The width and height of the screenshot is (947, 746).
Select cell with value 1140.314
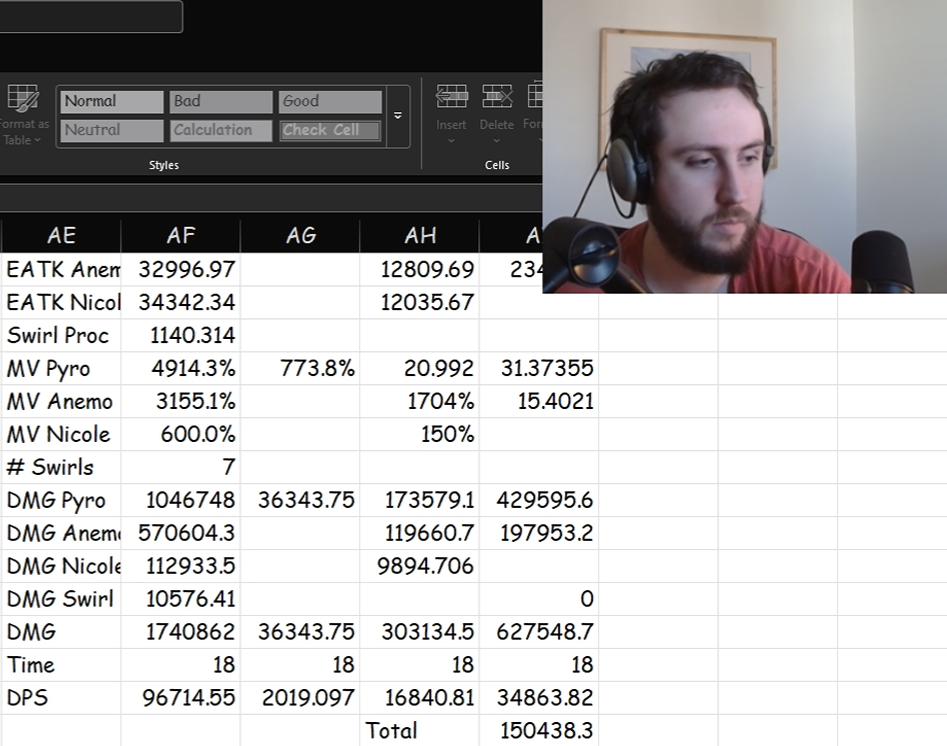click(x=181, y=335)
